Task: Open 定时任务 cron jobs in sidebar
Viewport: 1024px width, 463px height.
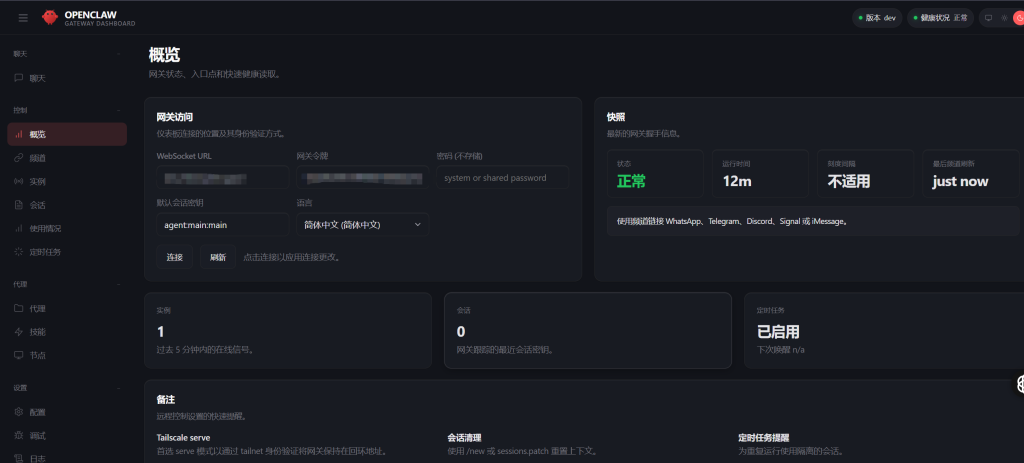Action: coord(44,252)
